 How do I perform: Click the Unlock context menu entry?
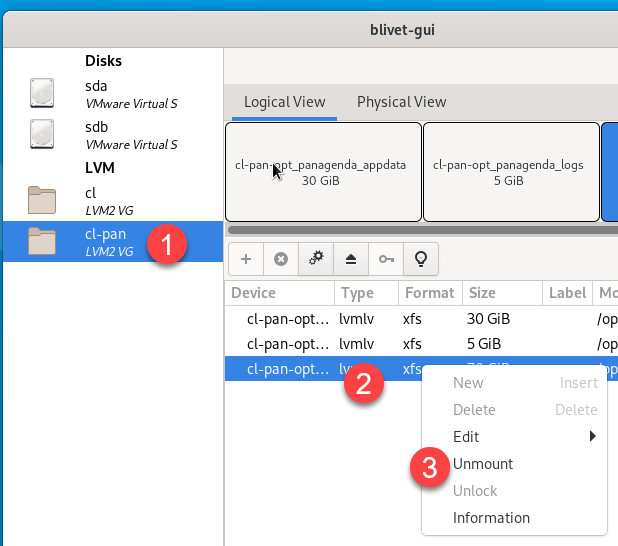click(514, 491)
